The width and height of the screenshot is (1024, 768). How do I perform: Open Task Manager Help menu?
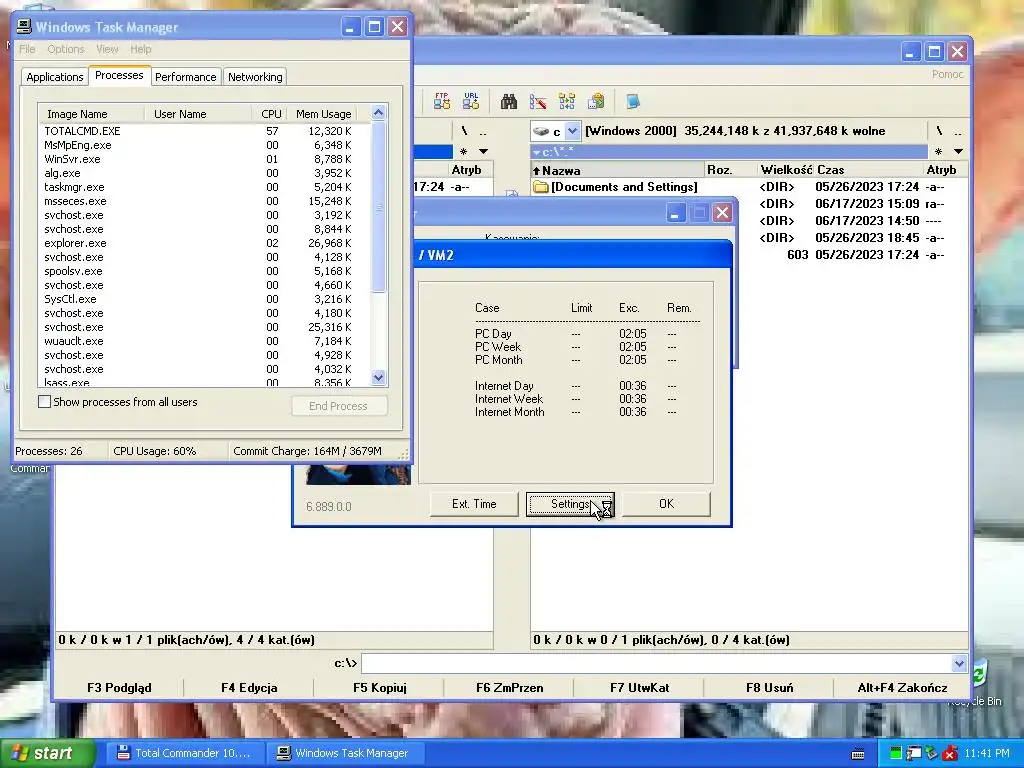tap(140, 49)
